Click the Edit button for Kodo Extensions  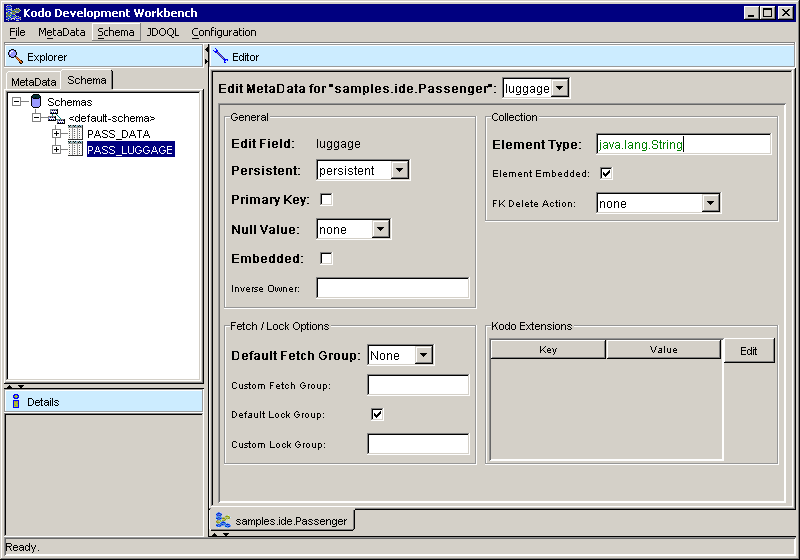748,351
